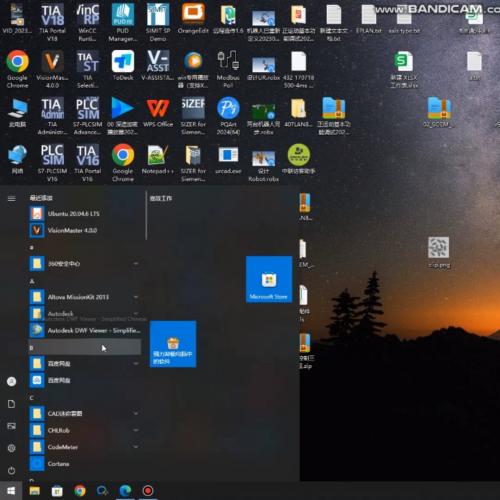Screen dimensions: 500x500
Task: Open Ubuntu 20.04.6 LTS from recently added
Action: point(85,213)
